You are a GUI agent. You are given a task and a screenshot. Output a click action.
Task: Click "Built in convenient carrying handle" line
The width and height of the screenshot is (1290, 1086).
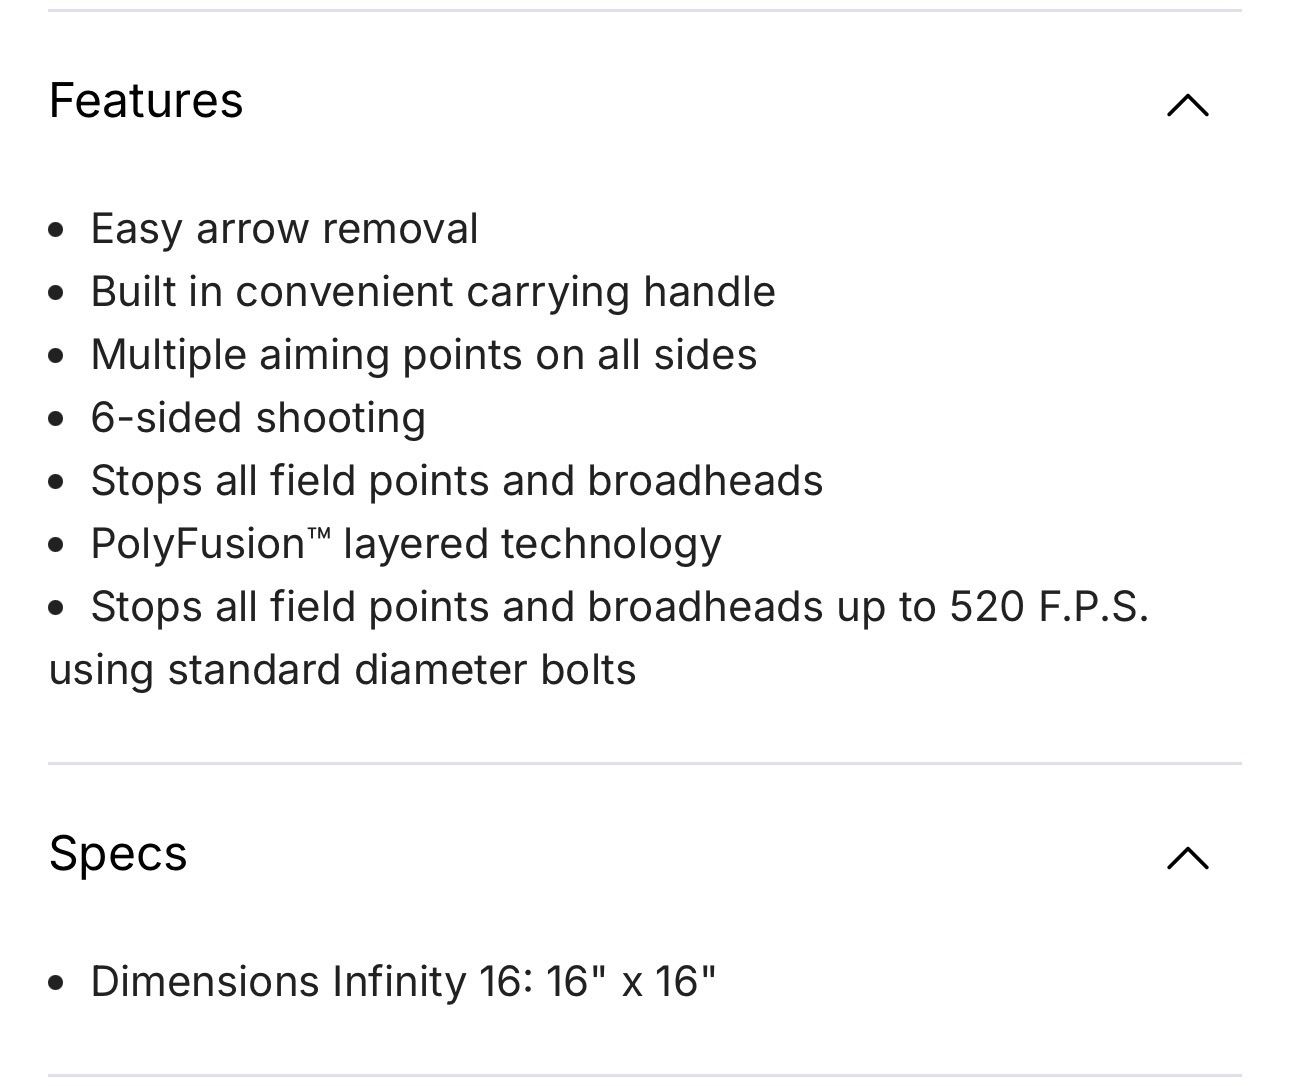[x=432, y=292]
